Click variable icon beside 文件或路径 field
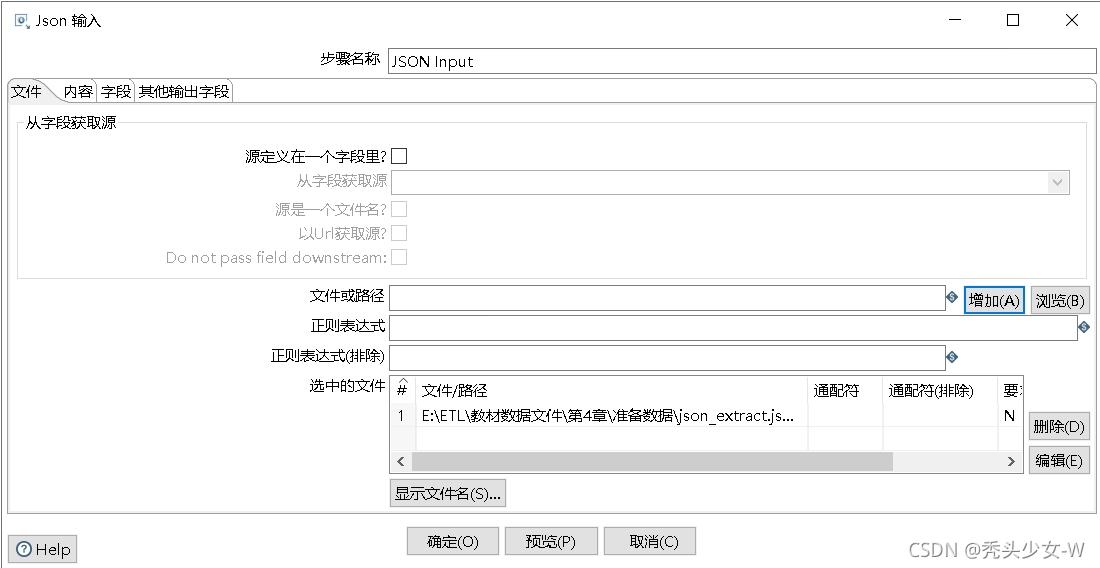The height and width of the screenshot is (568, 1100). [952, 297]
